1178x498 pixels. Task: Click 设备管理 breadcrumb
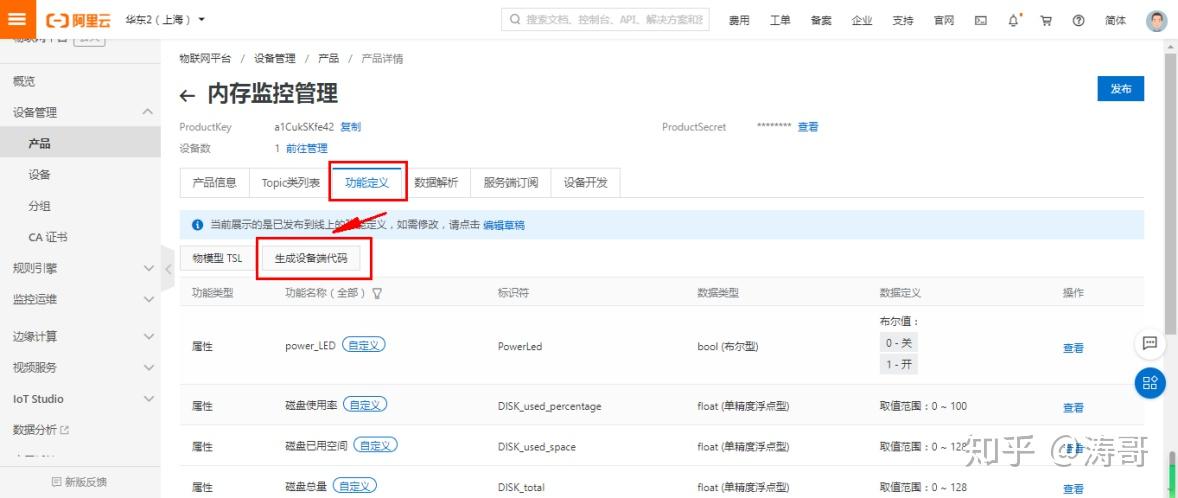(274, 59)
